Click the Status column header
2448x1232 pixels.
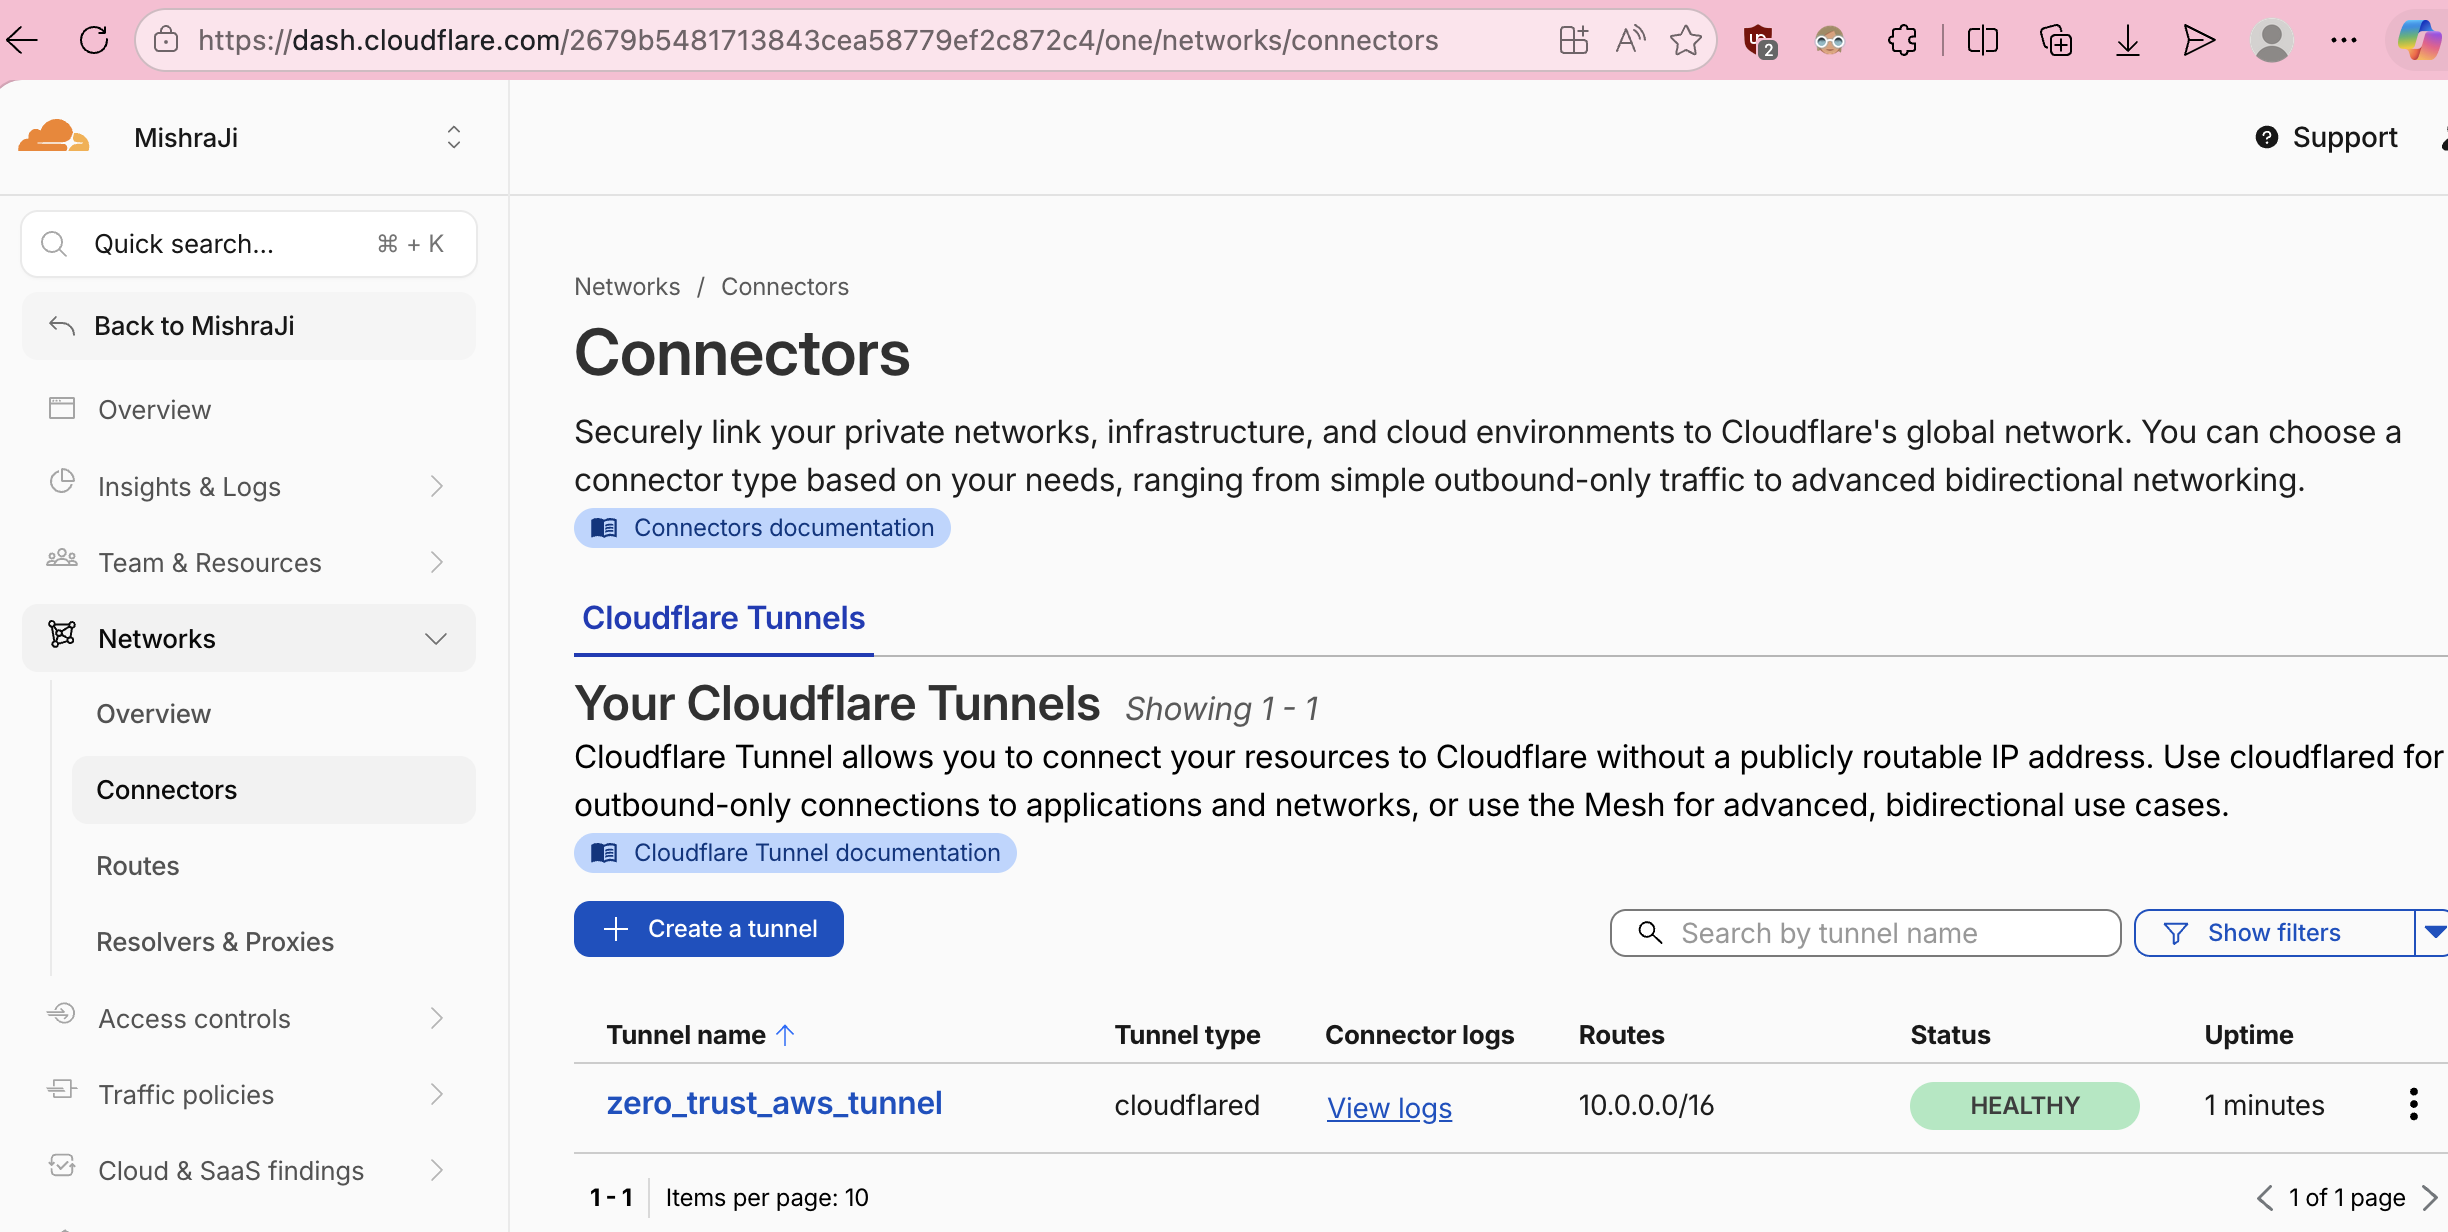1950,1035
